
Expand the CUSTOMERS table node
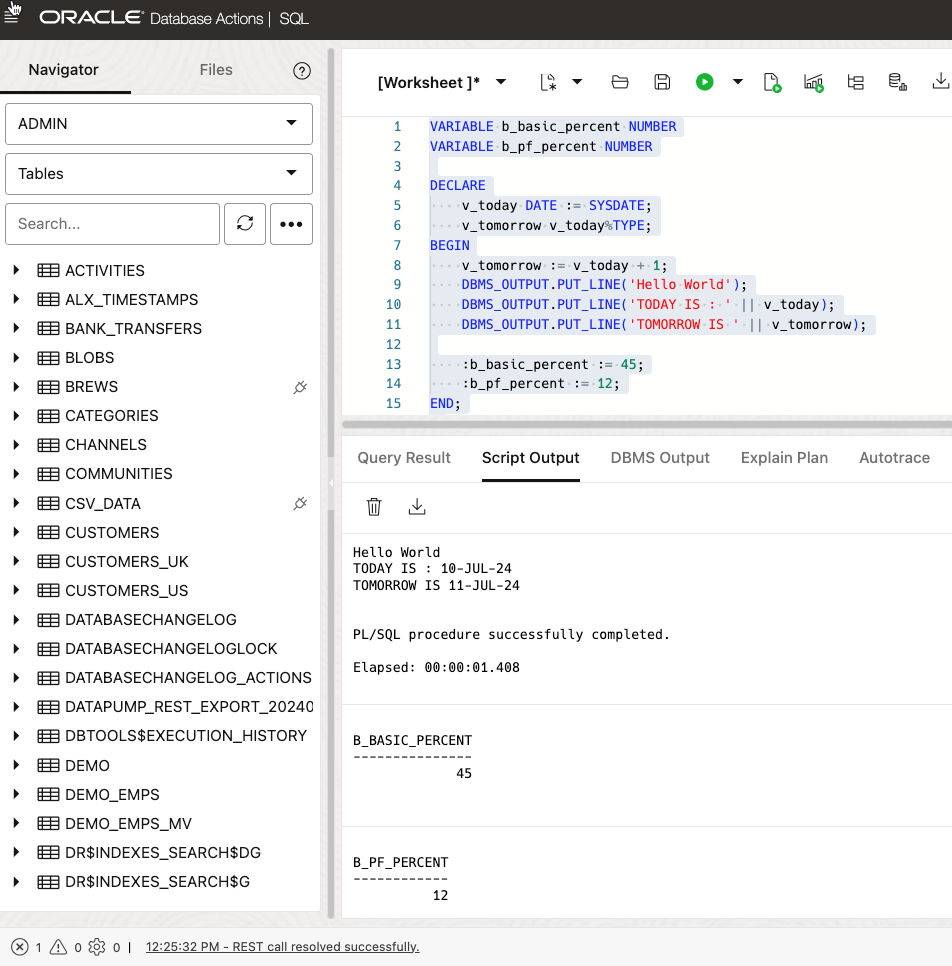pyautogui.click(x=17, y=532)
